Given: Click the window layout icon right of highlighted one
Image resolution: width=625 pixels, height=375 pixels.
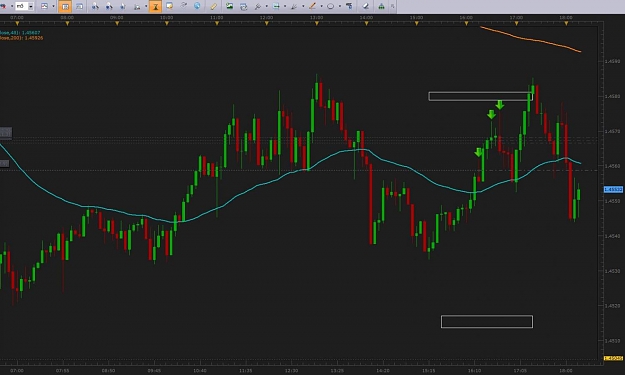Looking at the screenshot, I should (x=79, y=6).
